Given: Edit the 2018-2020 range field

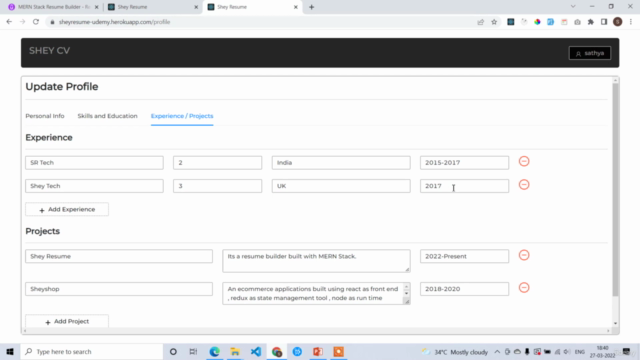Looking at the screenshot, I should coord(464,289).
